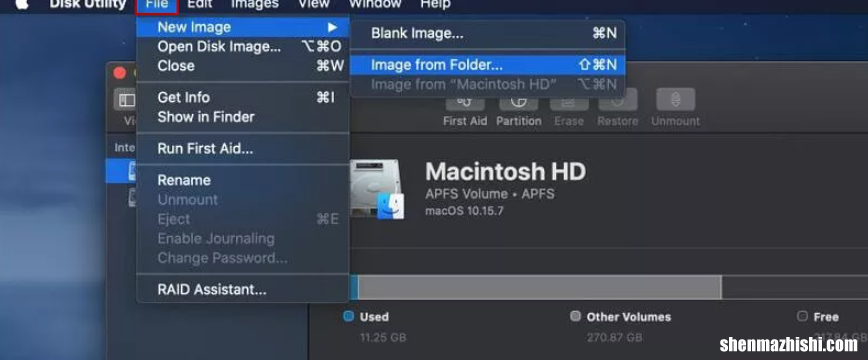Choose Get Info
The width and height of the screenshot is (868, 360).
pyautogui.click(x=243, y=97)
